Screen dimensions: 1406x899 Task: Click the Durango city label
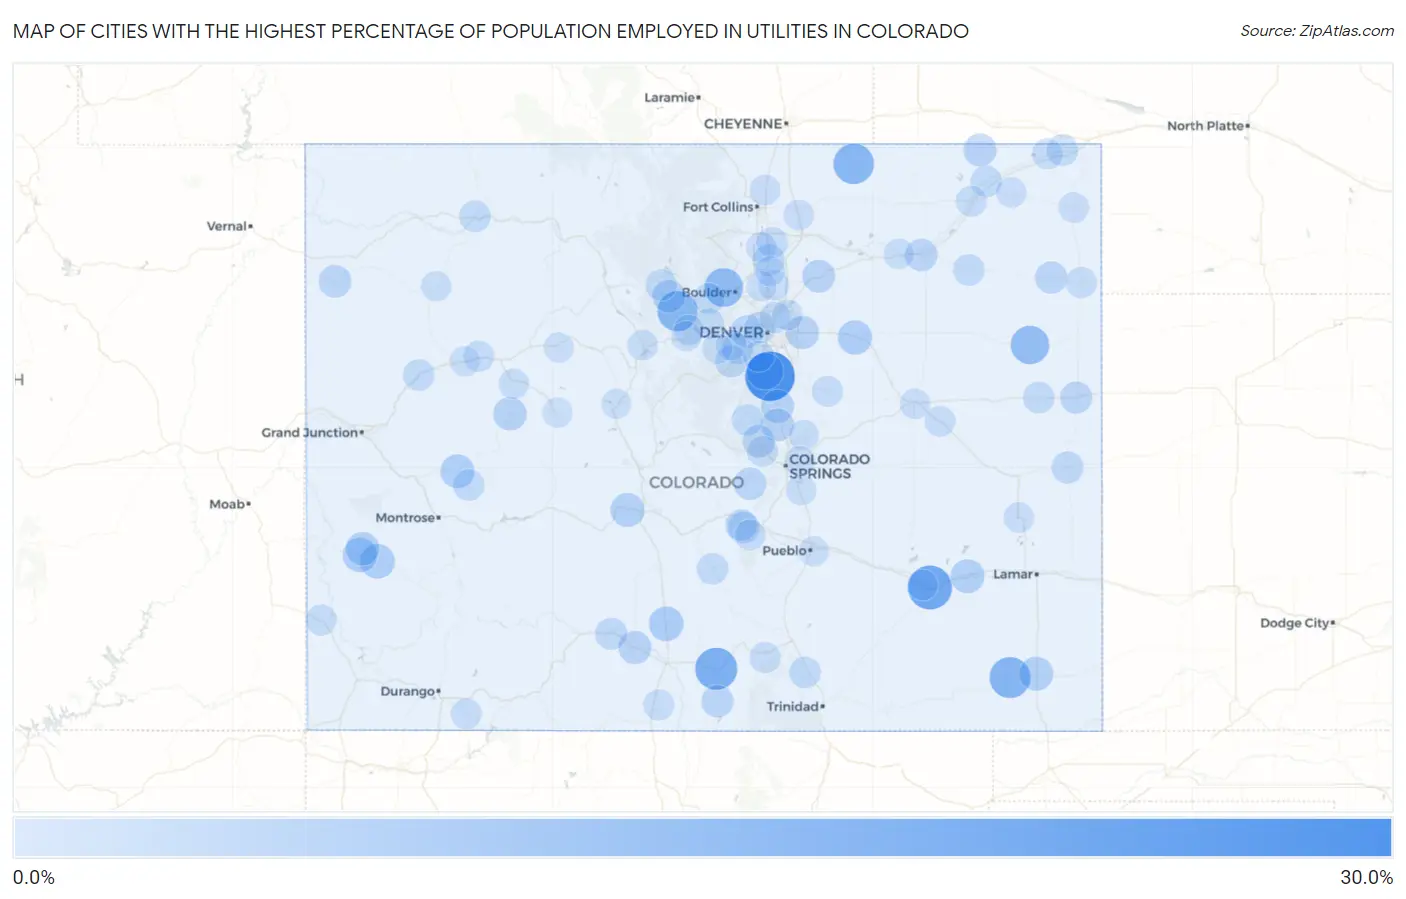pos(408,692)
